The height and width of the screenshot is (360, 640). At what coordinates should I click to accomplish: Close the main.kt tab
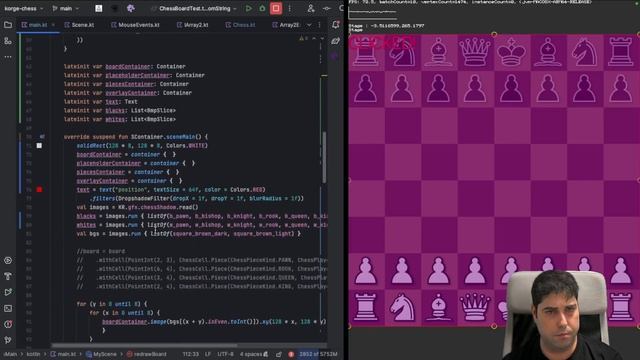tap(53, 25)
